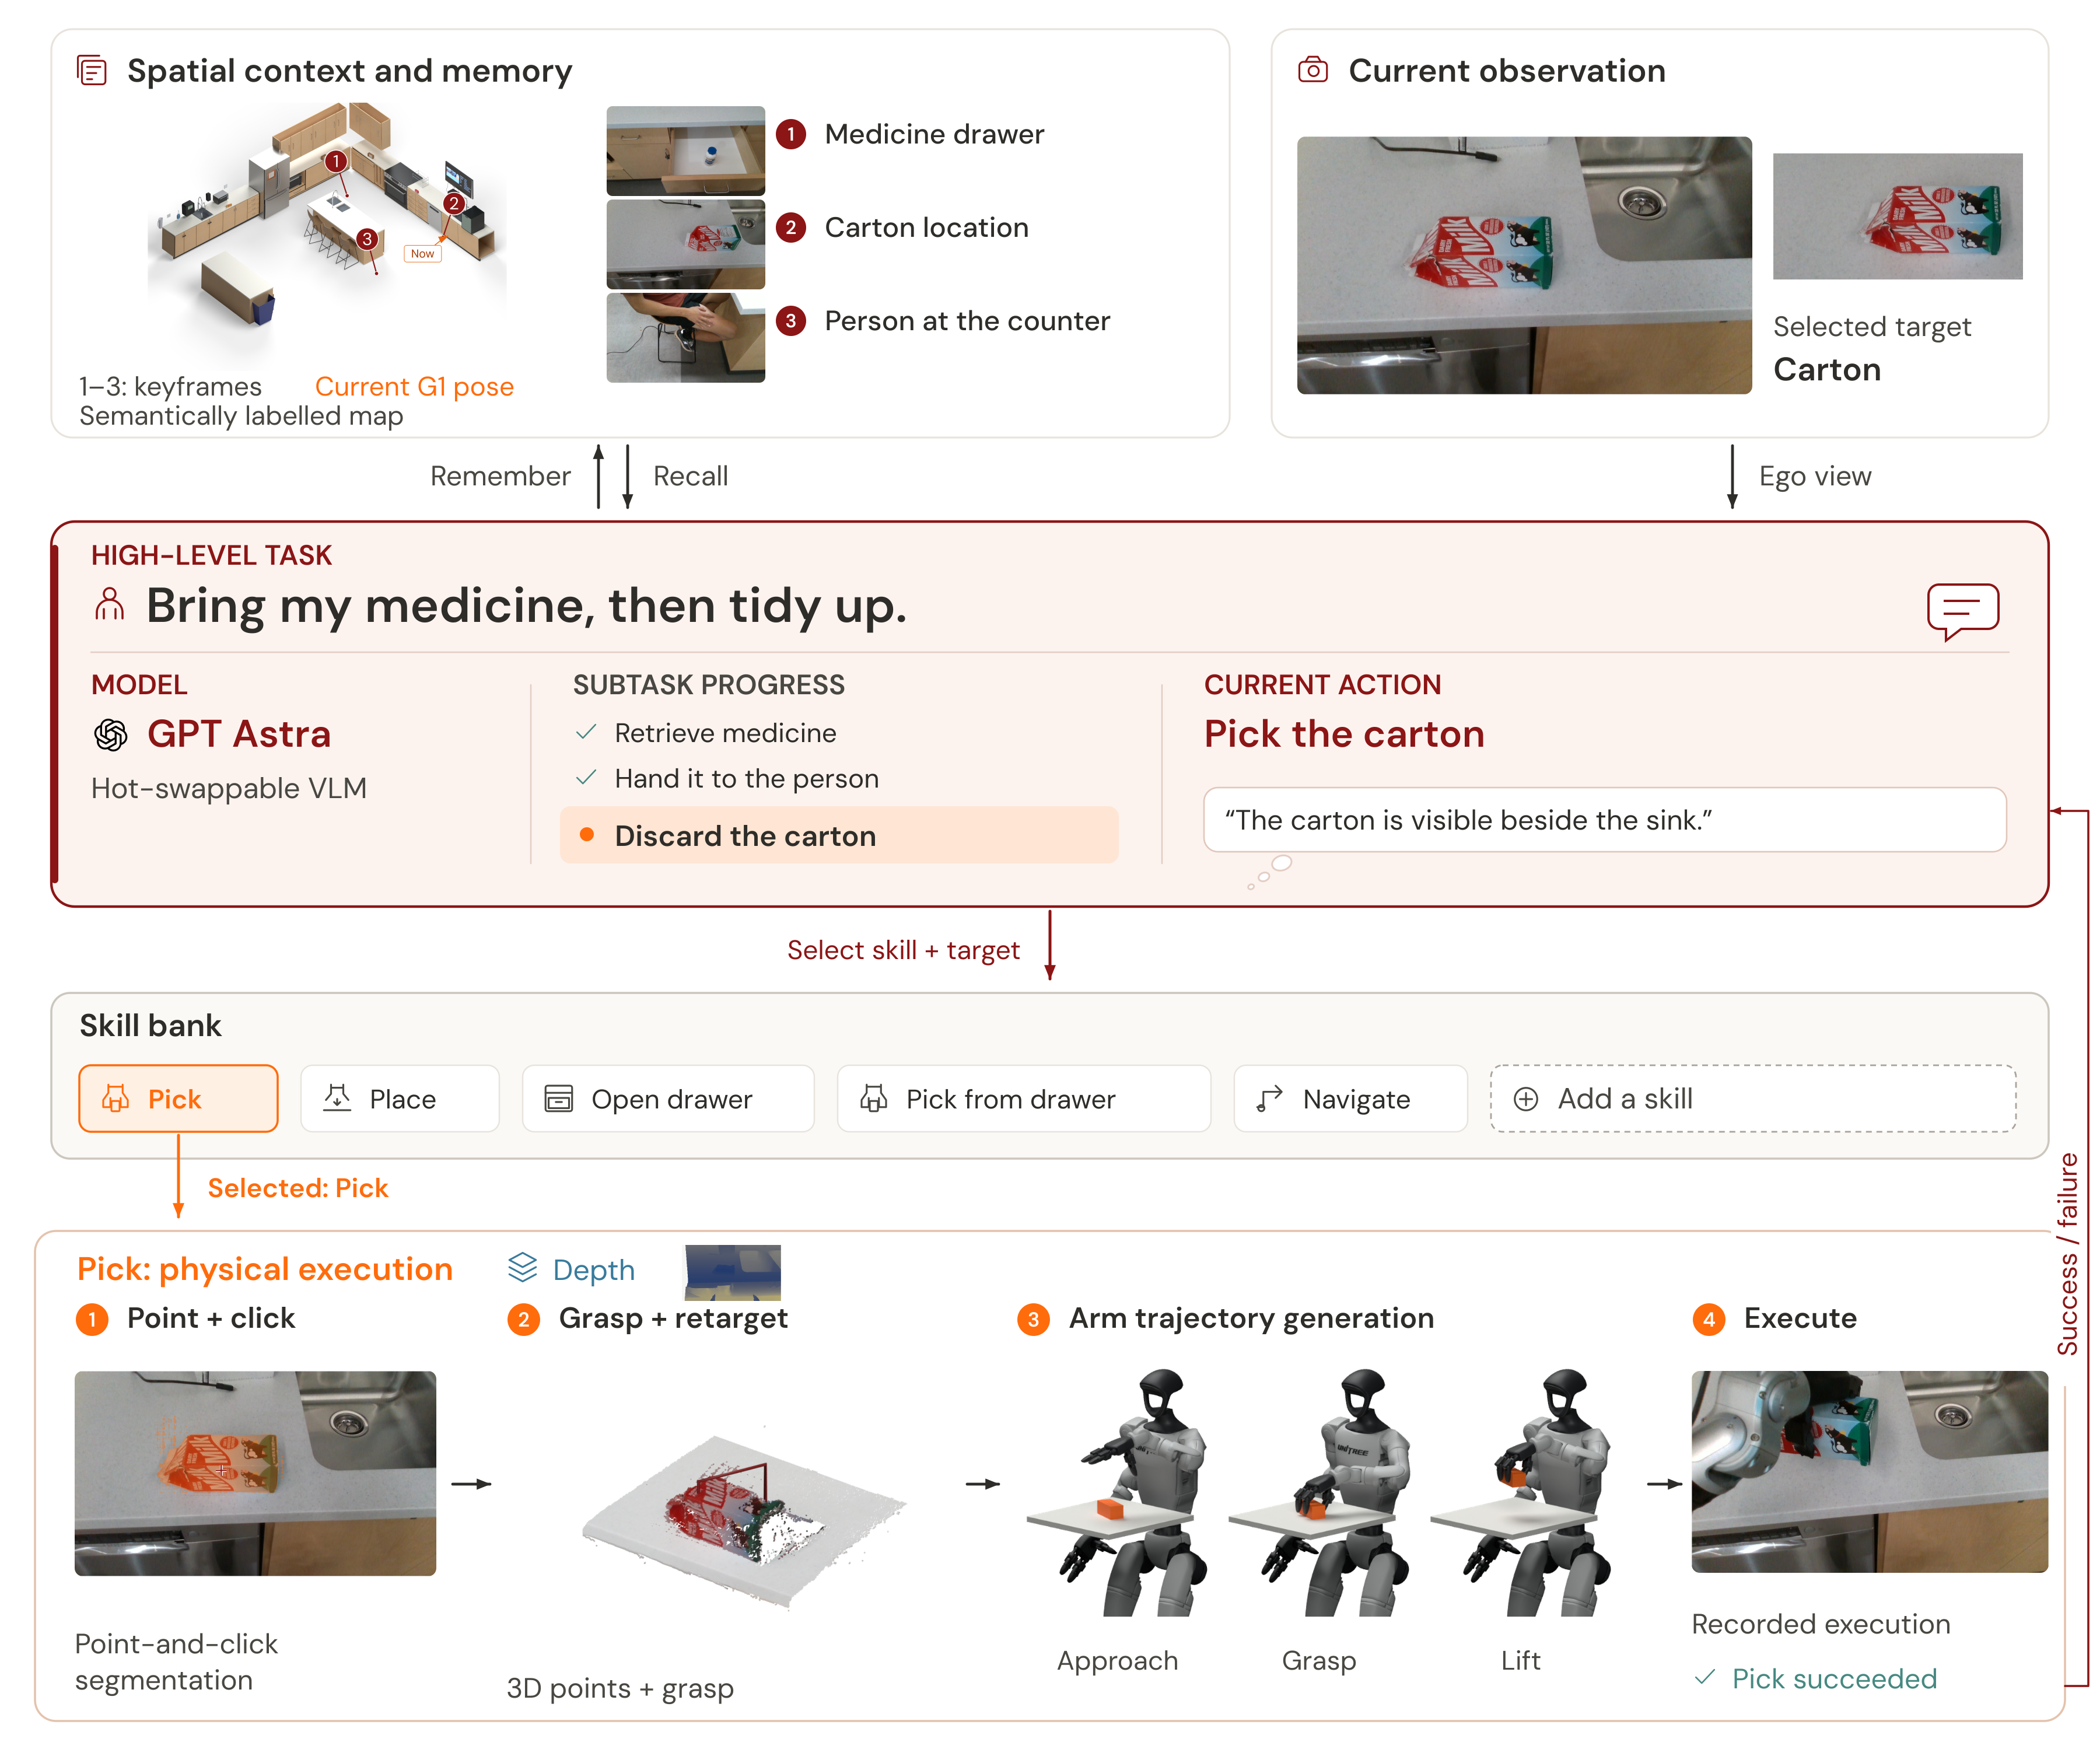Image resolution: width=2100 pixels, height=1763 pixels.
Task: Toggle the Hand it to the person checkmark
Action: (587, 777)
